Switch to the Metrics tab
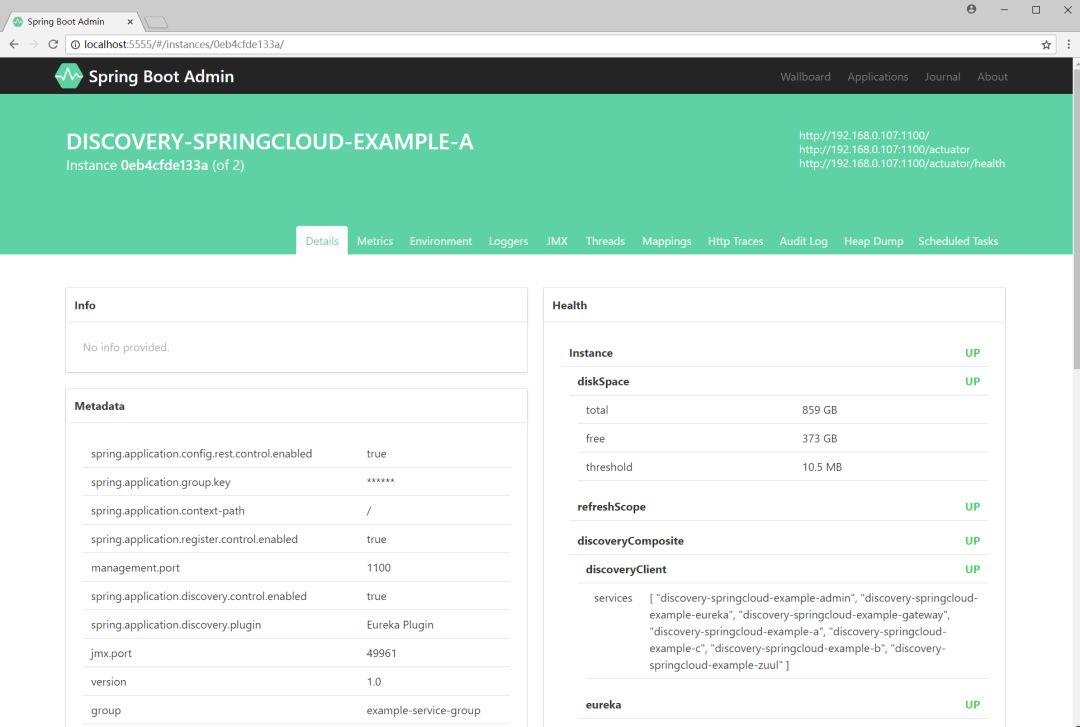The width and height of the screenshot is (1080, 727). [375, 240]
